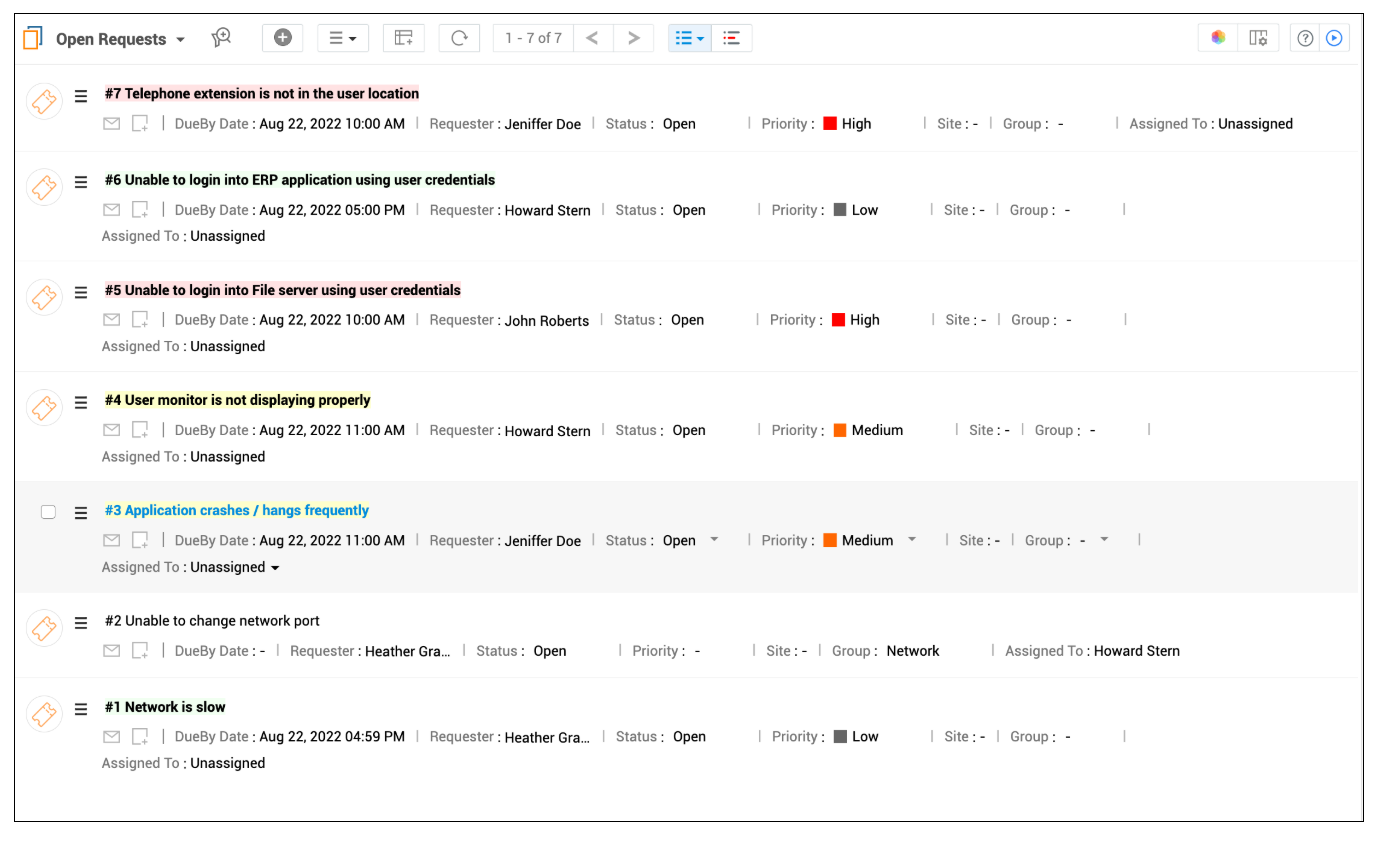This screenshot has width=1373, height=841.
Task: Click the play tour icon
Action: tap(1334, 38)
